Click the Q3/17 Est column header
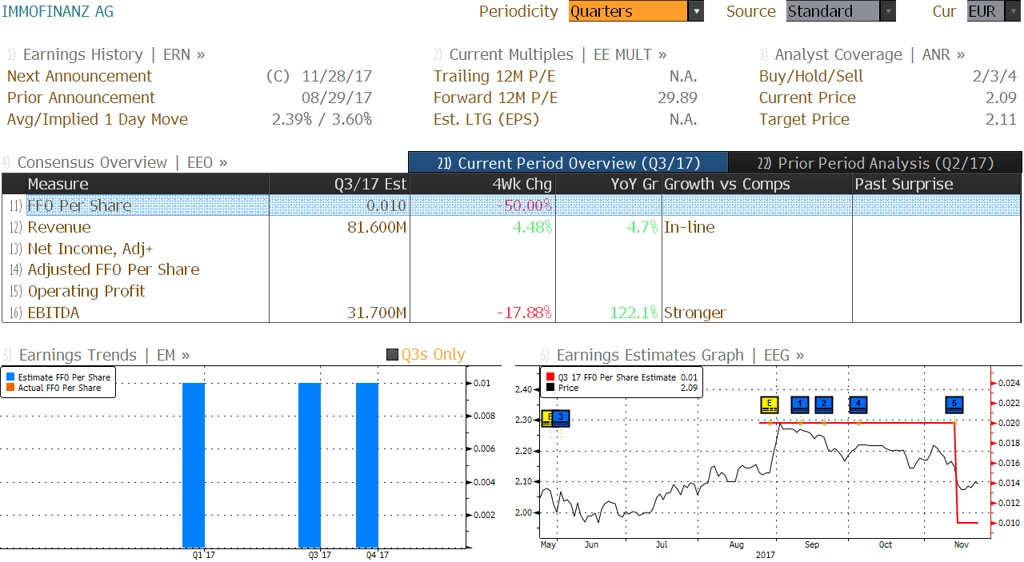1024x562 pixels. tap(340, 184)
